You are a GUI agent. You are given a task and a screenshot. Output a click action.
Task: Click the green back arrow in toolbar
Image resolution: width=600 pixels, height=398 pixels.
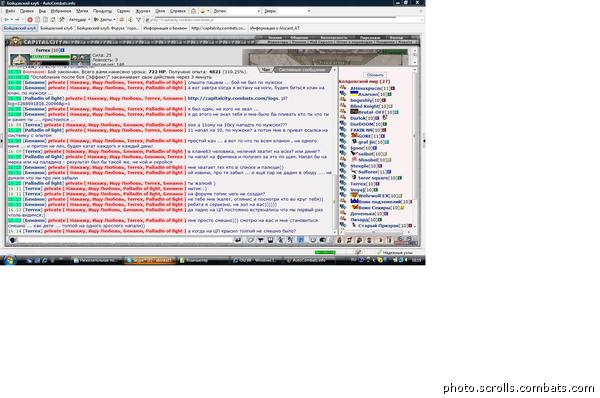(7, 20)
